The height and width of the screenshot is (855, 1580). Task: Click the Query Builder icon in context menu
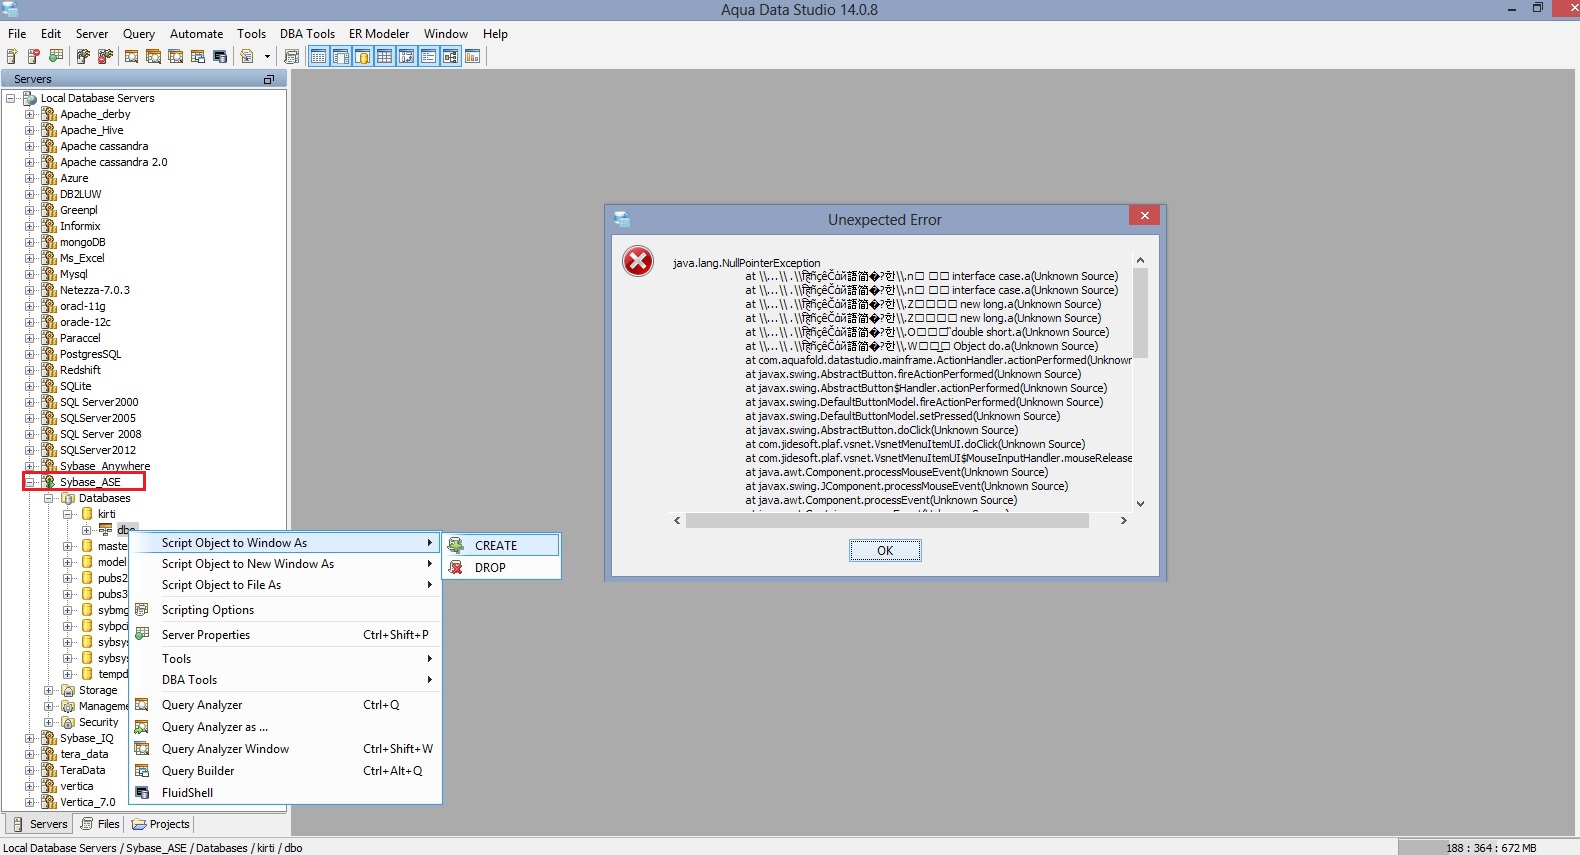(142, 770)
